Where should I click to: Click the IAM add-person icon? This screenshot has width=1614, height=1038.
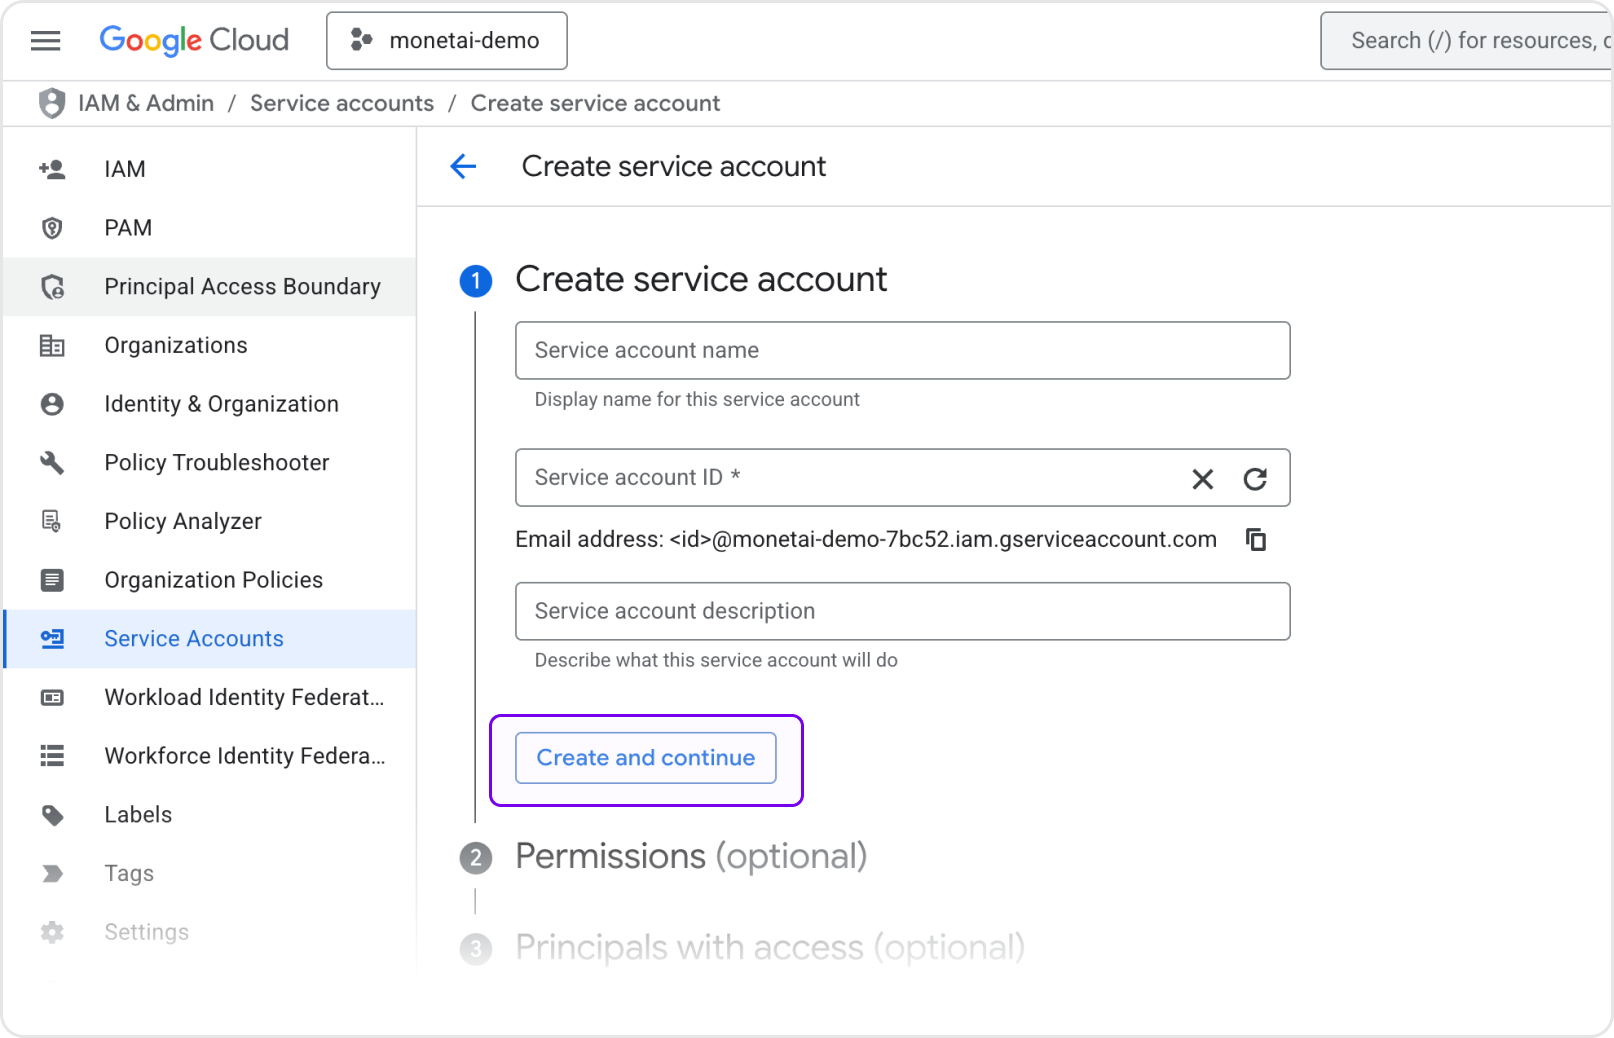tap(52, 169)
